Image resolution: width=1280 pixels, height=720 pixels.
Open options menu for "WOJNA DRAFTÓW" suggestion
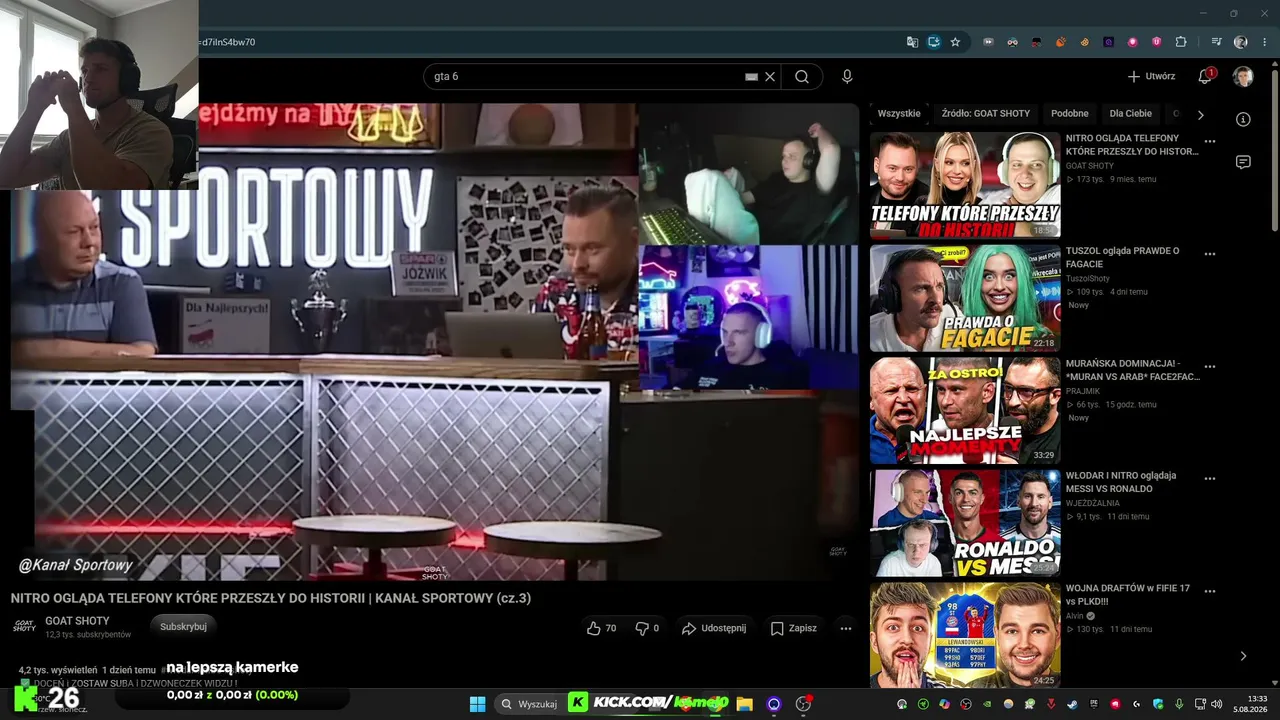point(1210,592)
